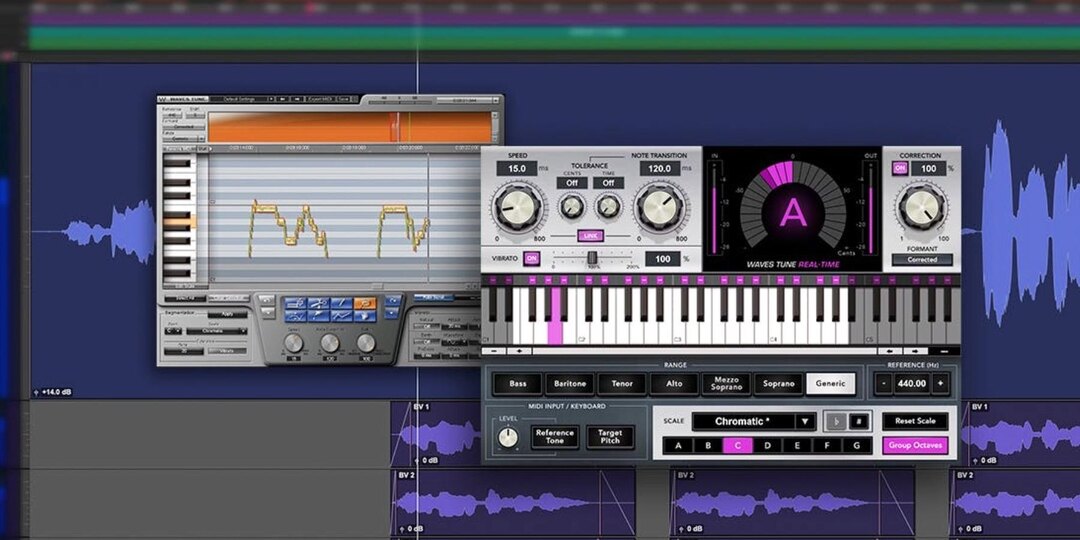Turn off the Correction ON button

point(900,168)
